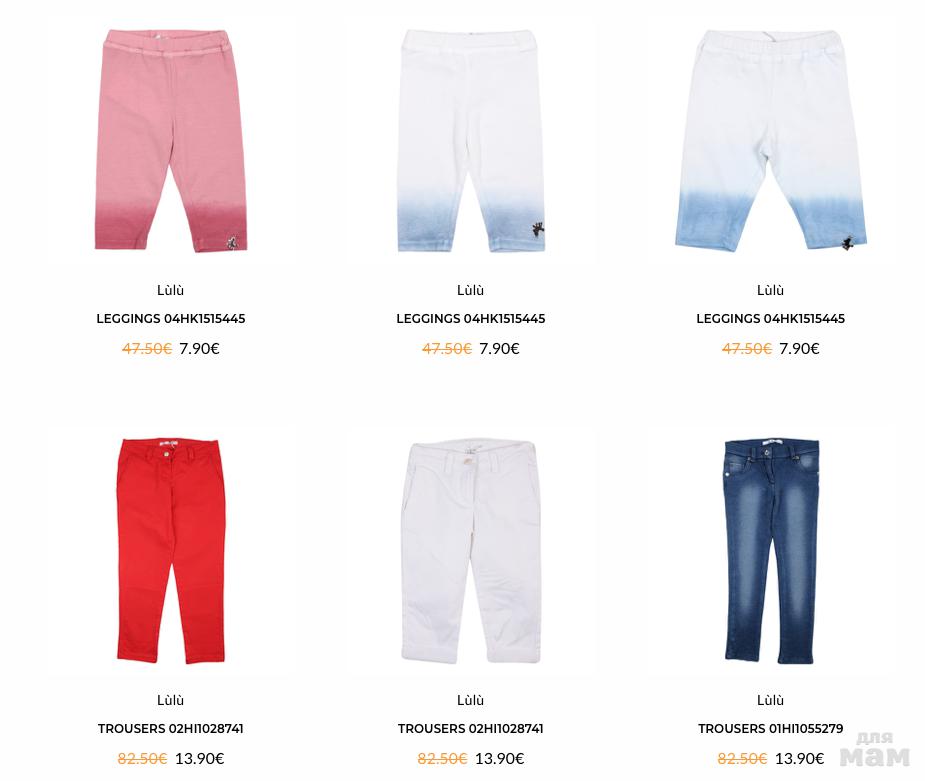Click TROUSERS 01HI1055279 product title

click(770, 729)
